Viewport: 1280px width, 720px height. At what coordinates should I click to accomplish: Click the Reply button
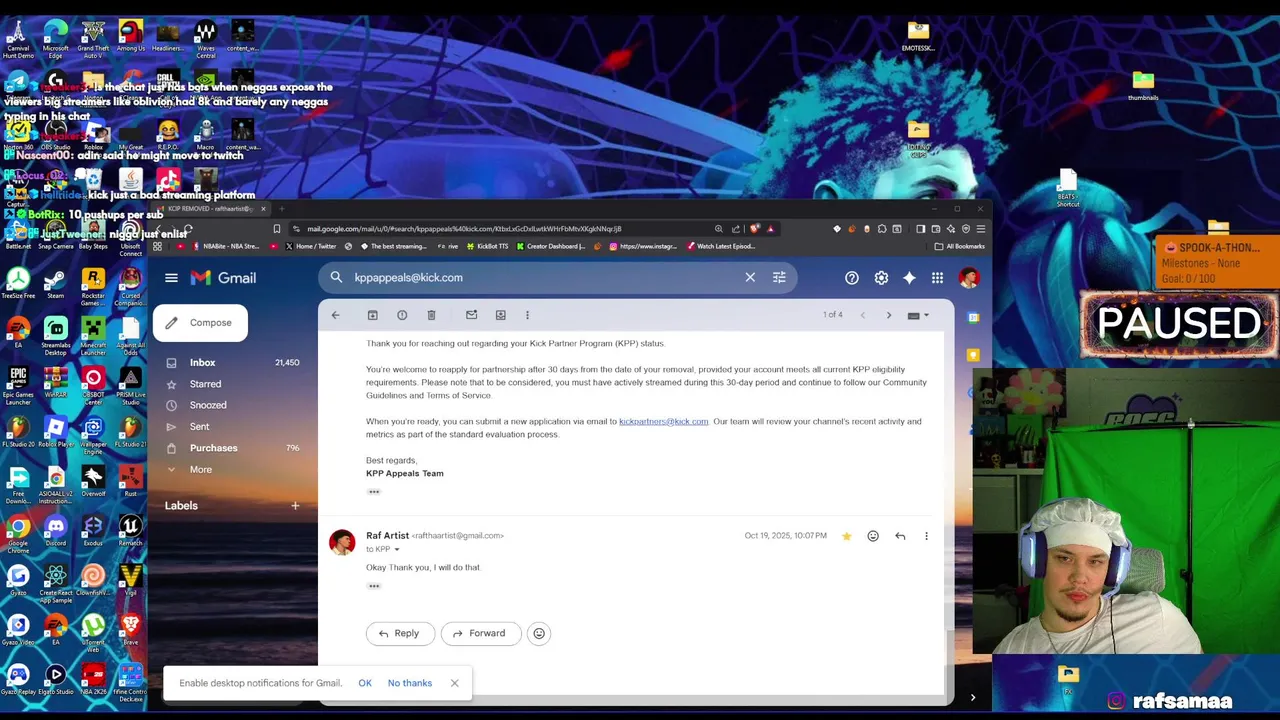pyautogui.click(x=399, y=633)
